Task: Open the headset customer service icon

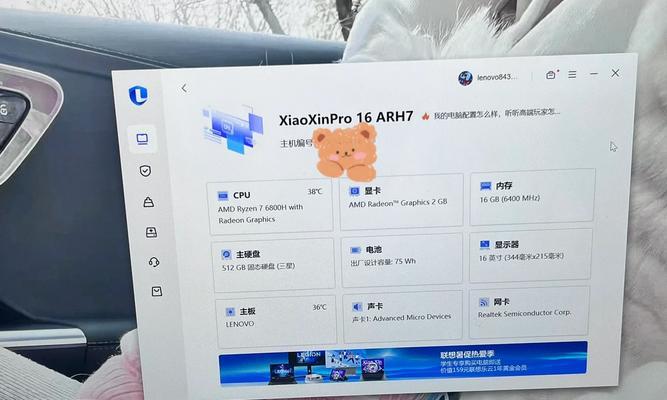Action: (154, 262)
